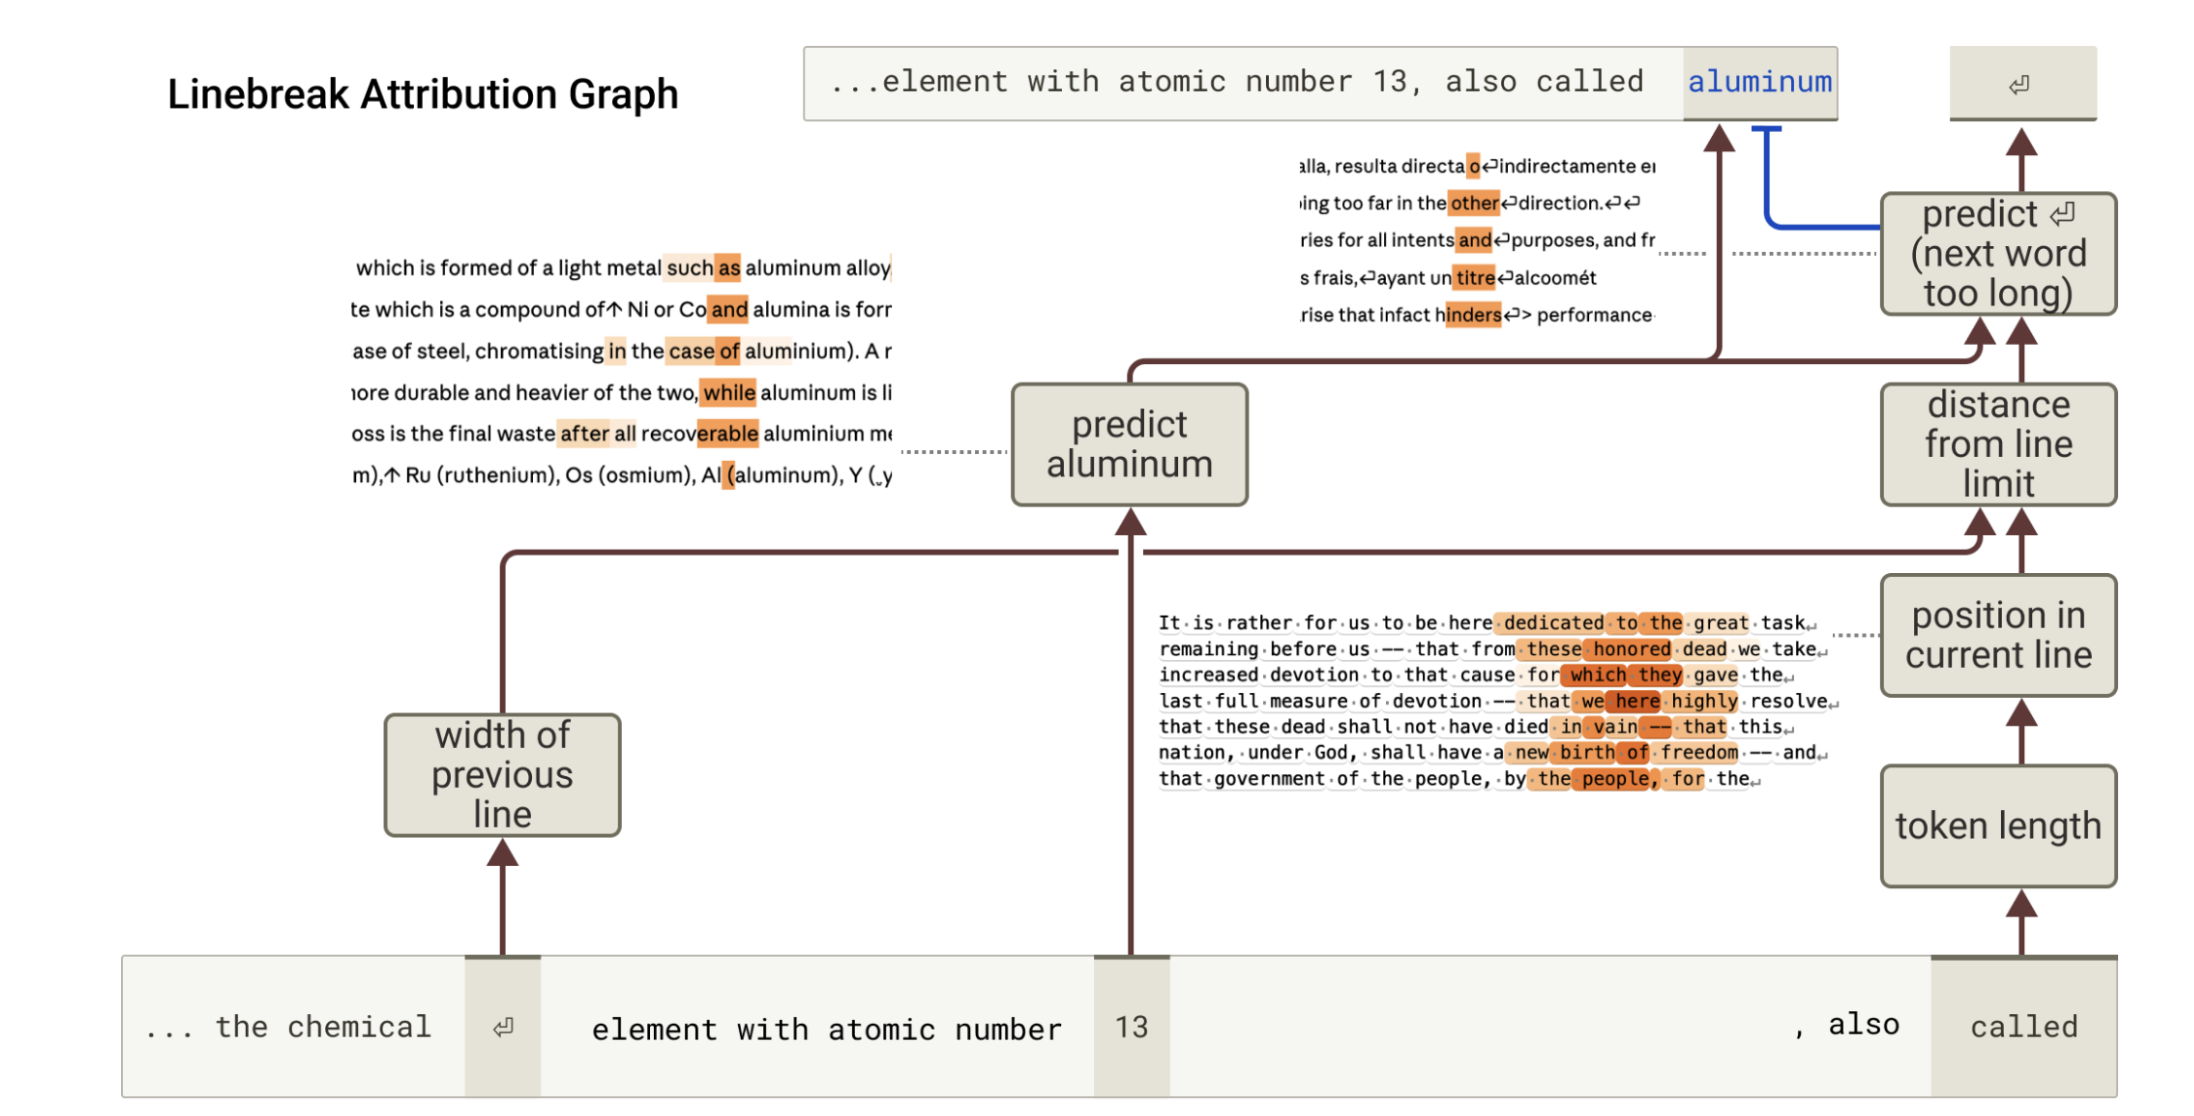Click the arrowhead above 'called' token
The height and width of the screenshot is (1116, 2194).
point(2022,906)
